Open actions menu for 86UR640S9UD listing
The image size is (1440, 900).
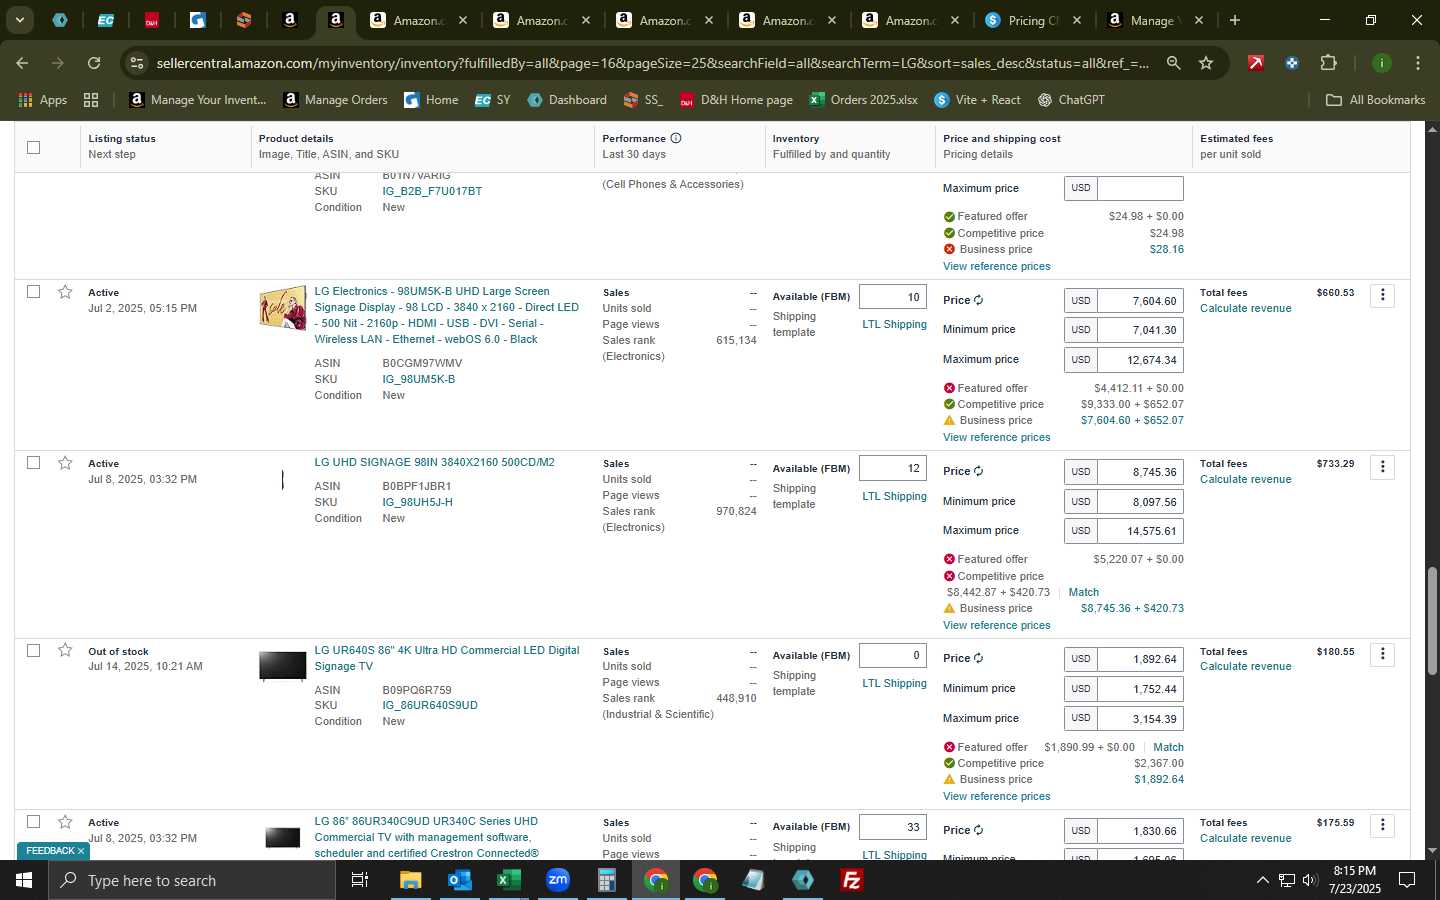(1382, 654)
